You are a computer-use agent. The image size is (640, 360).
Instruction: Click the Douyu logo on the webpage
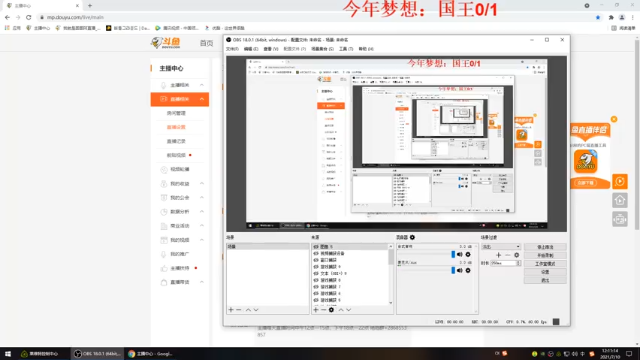click(166, 42)
